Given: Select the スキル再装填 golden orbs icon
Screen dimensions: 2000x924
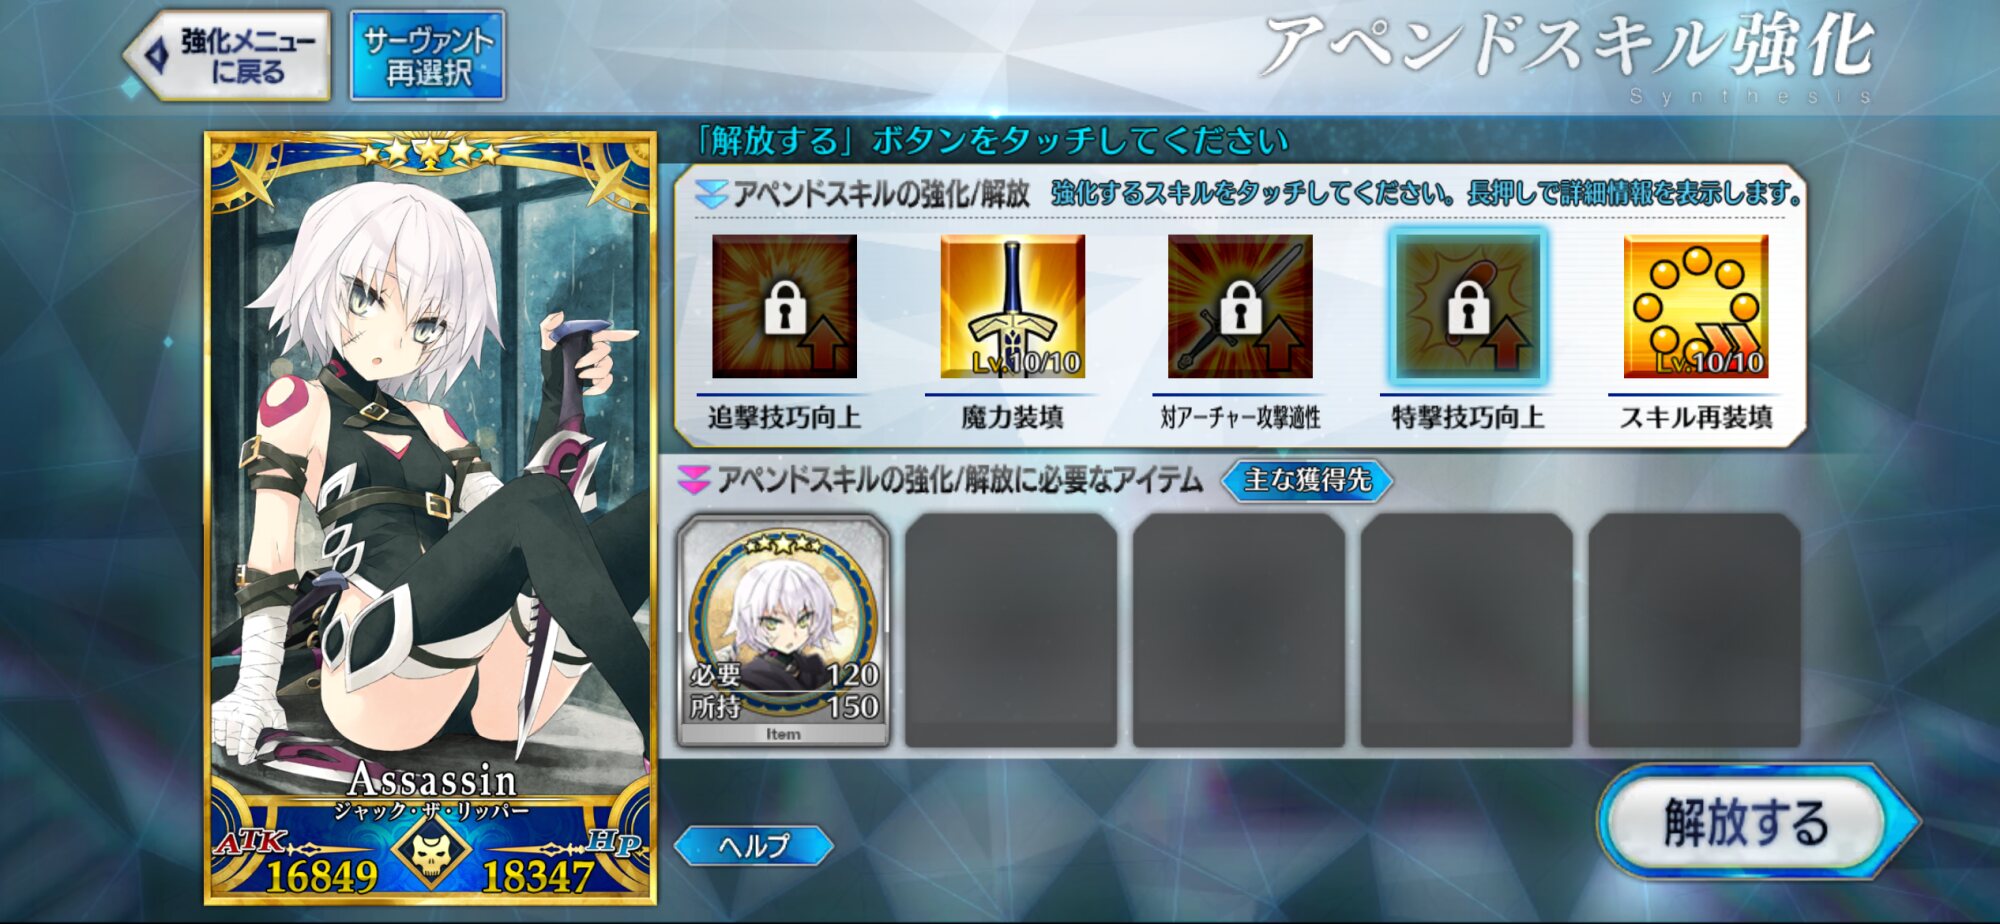Looking at the screenshot, I should coord(1696,306).
